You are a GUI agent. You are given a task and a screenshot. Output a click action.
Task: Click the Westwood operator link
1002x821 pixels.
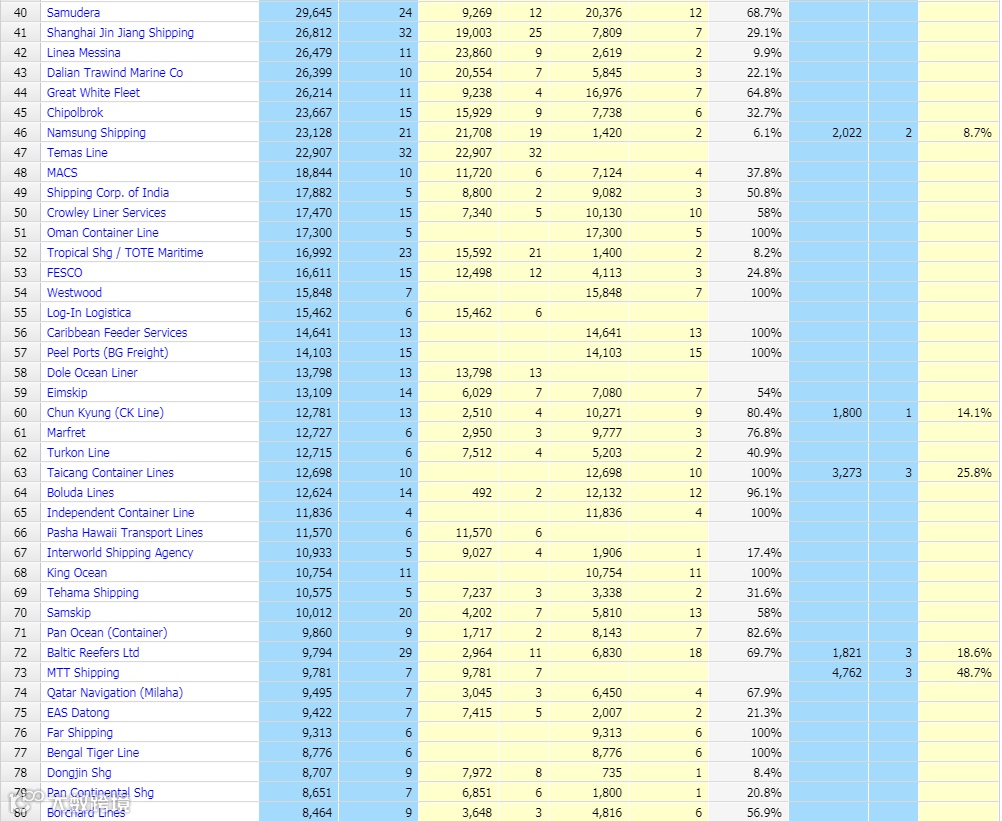pos(74,293)
